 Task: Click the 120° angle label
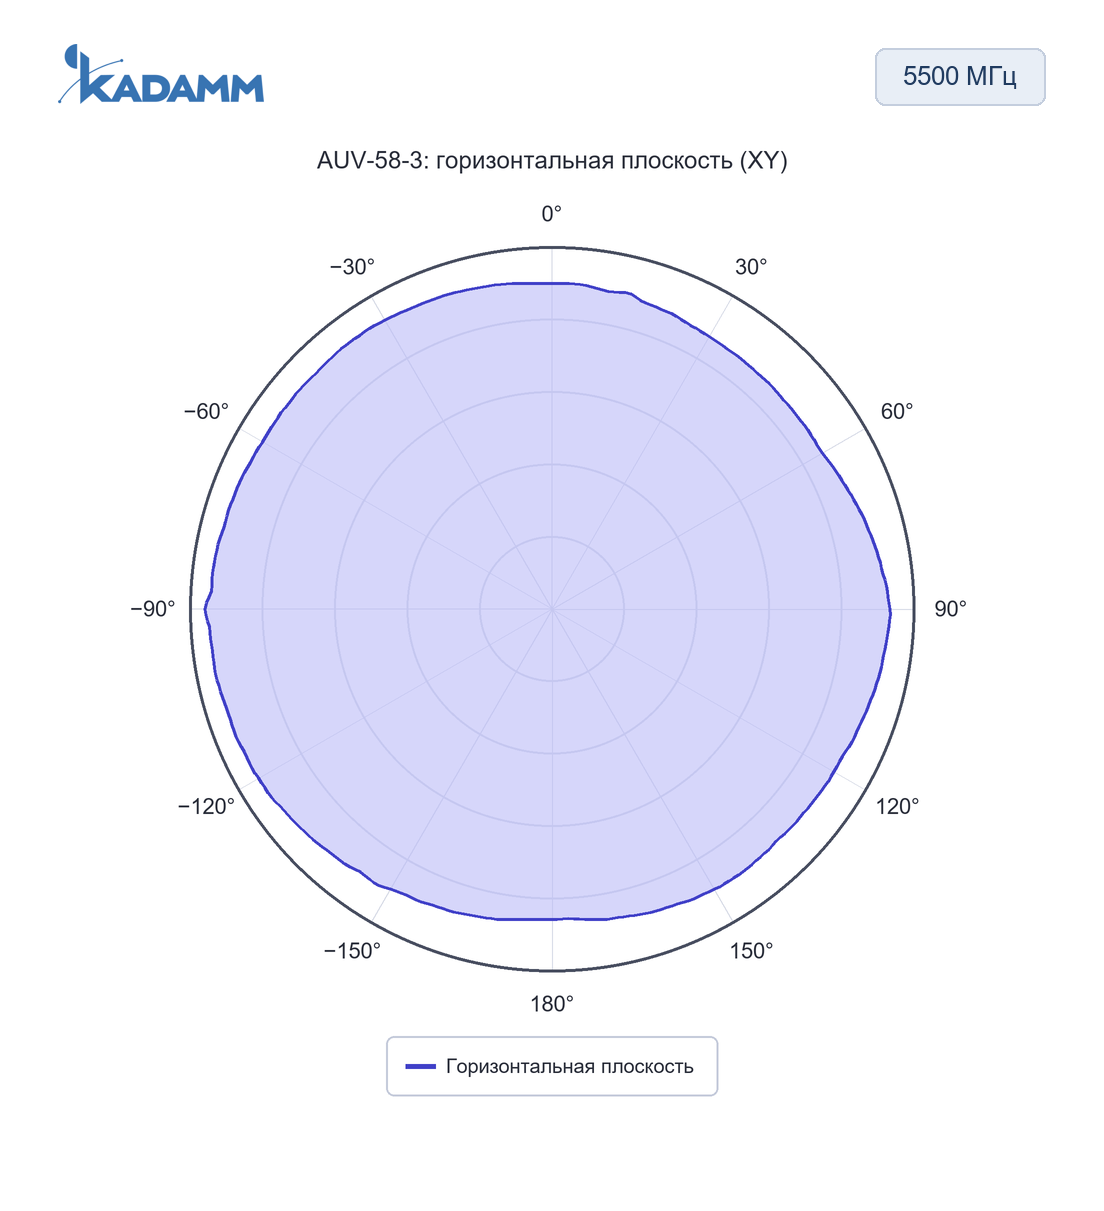[x=897, y=807]
